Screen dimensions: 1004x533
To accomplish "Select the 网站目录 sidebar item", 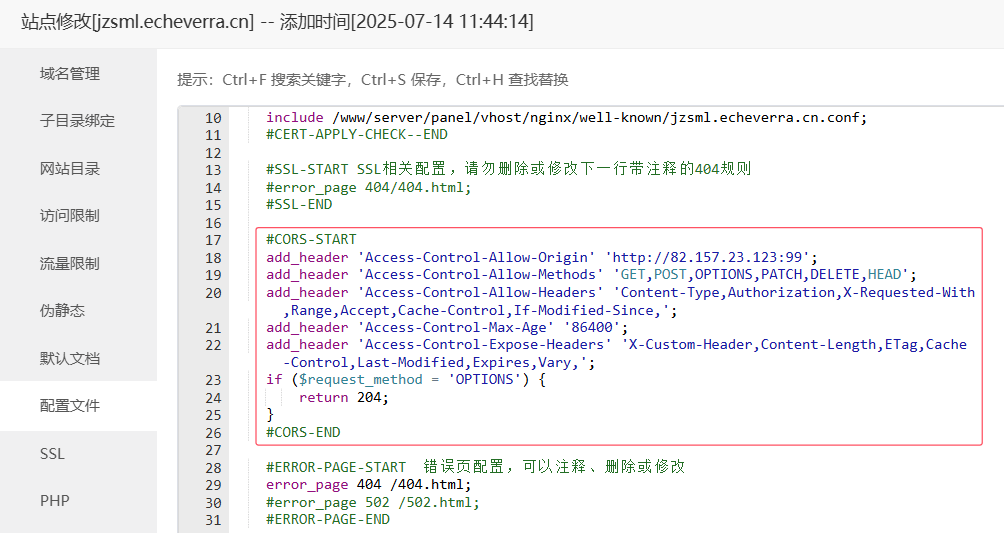I will [70, 169].
